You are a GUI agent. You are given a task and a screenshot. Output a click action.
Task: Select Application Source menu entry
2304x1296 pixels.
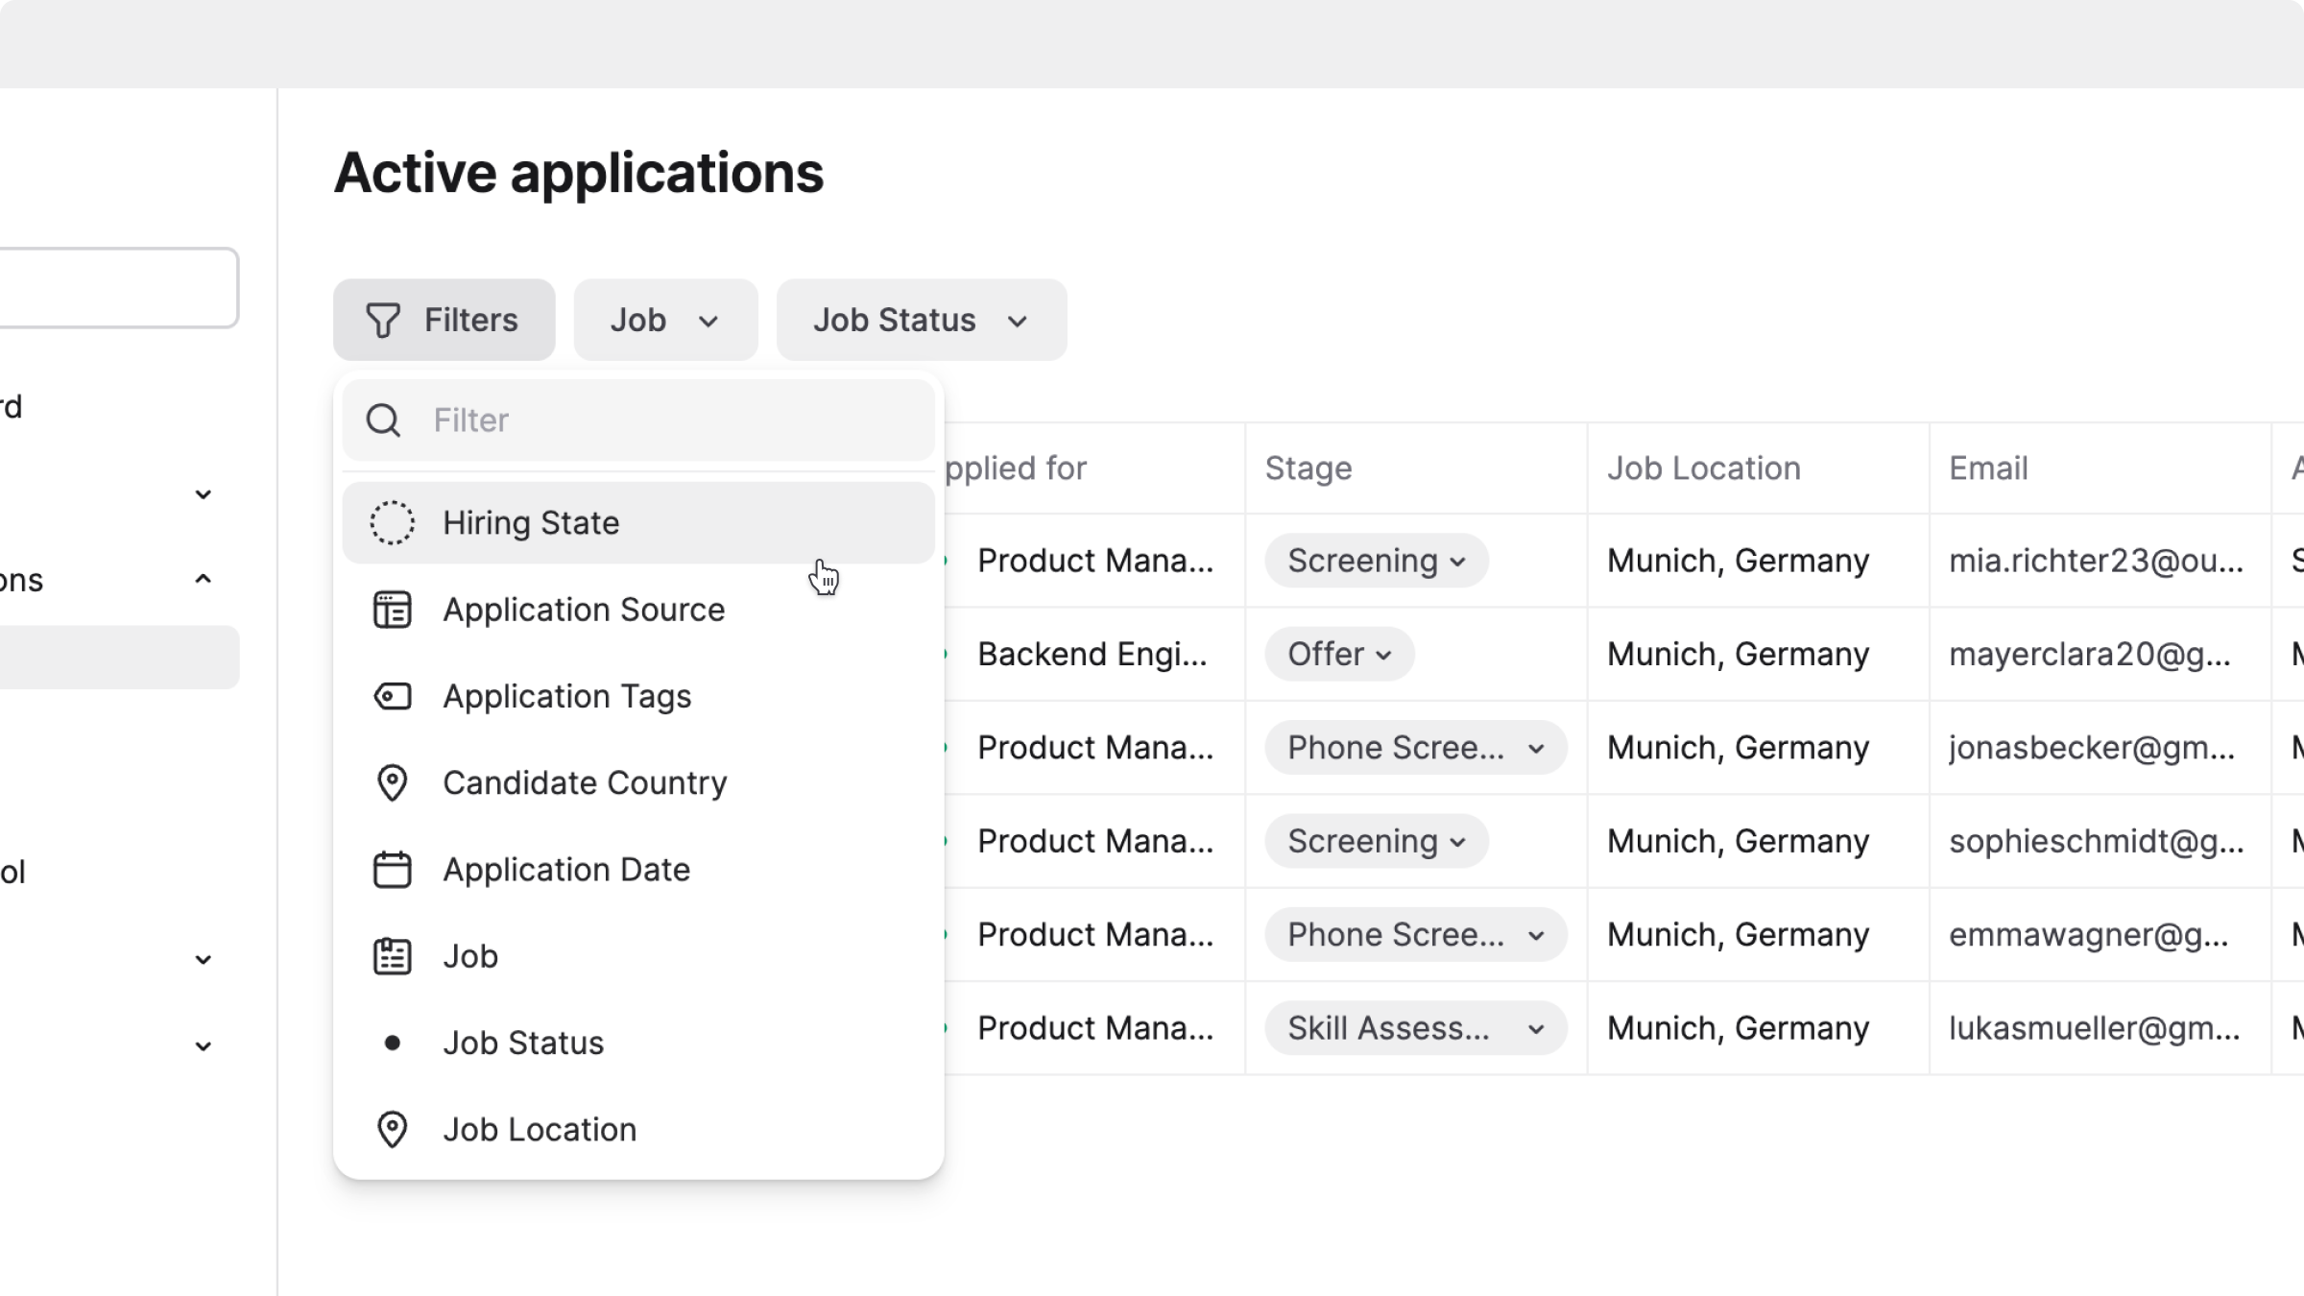(x=583, y=610)
